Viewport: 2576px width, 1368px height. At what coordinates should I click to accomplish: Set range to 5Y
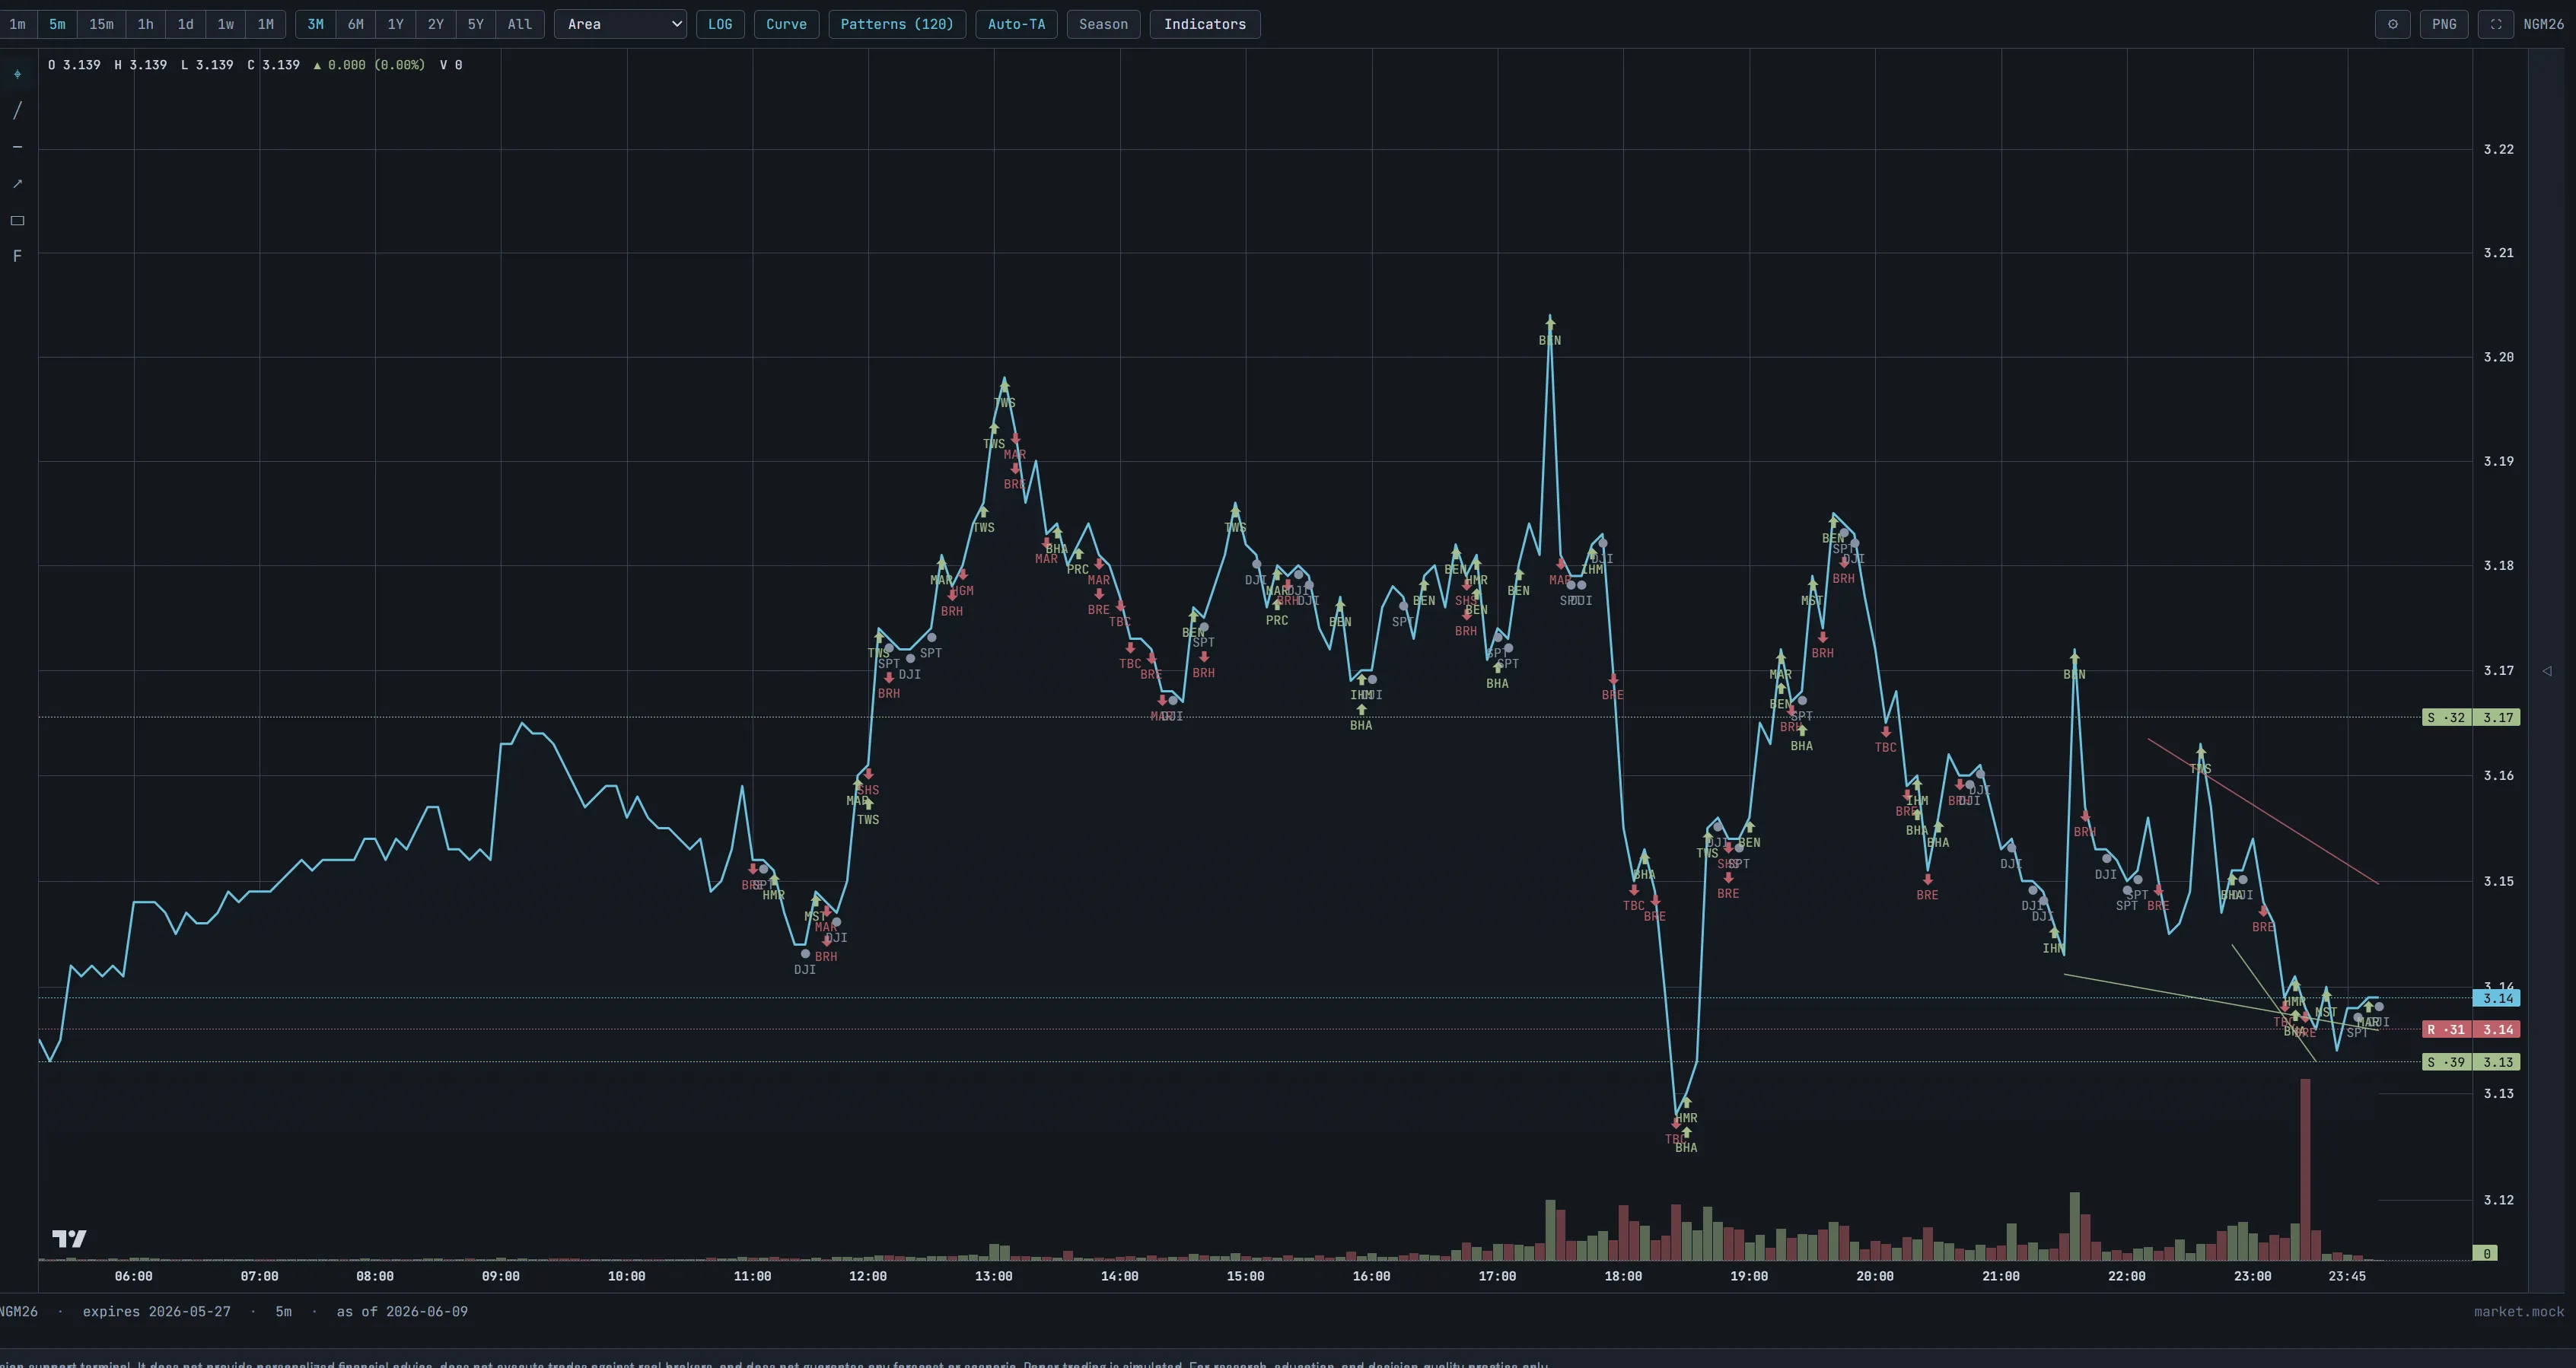(x=475, y=24)
